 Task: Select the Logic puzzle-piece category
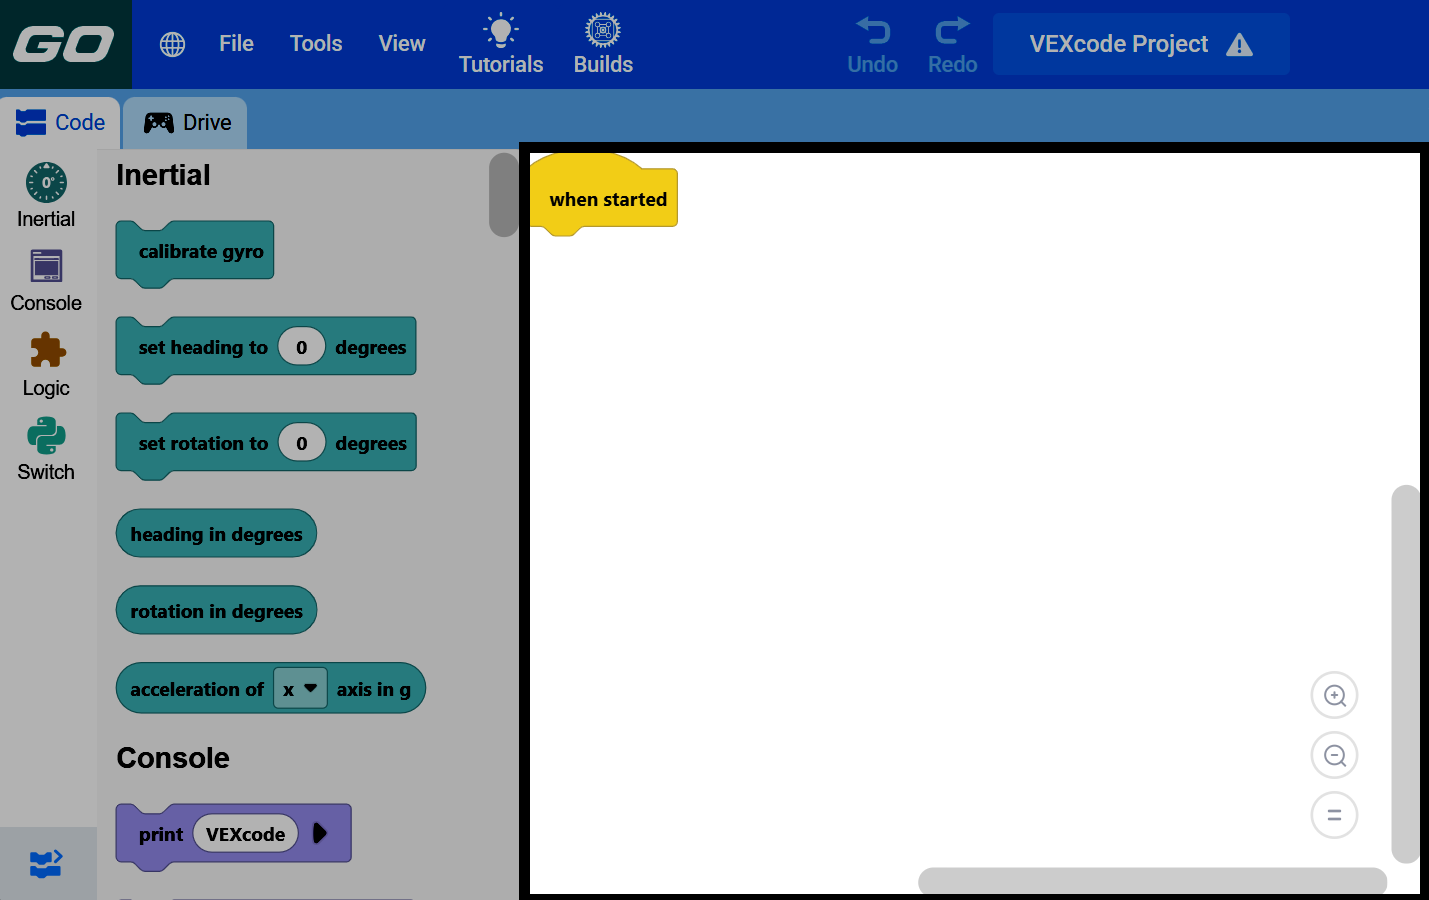pos(47,350)
